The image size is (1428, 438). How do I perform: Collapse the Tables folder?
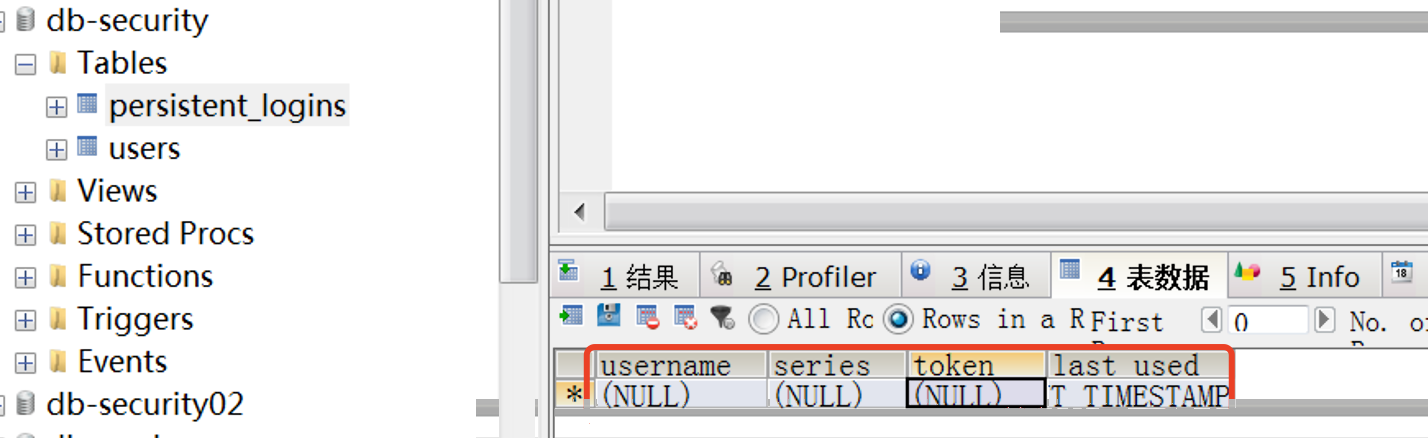point(26,65)
